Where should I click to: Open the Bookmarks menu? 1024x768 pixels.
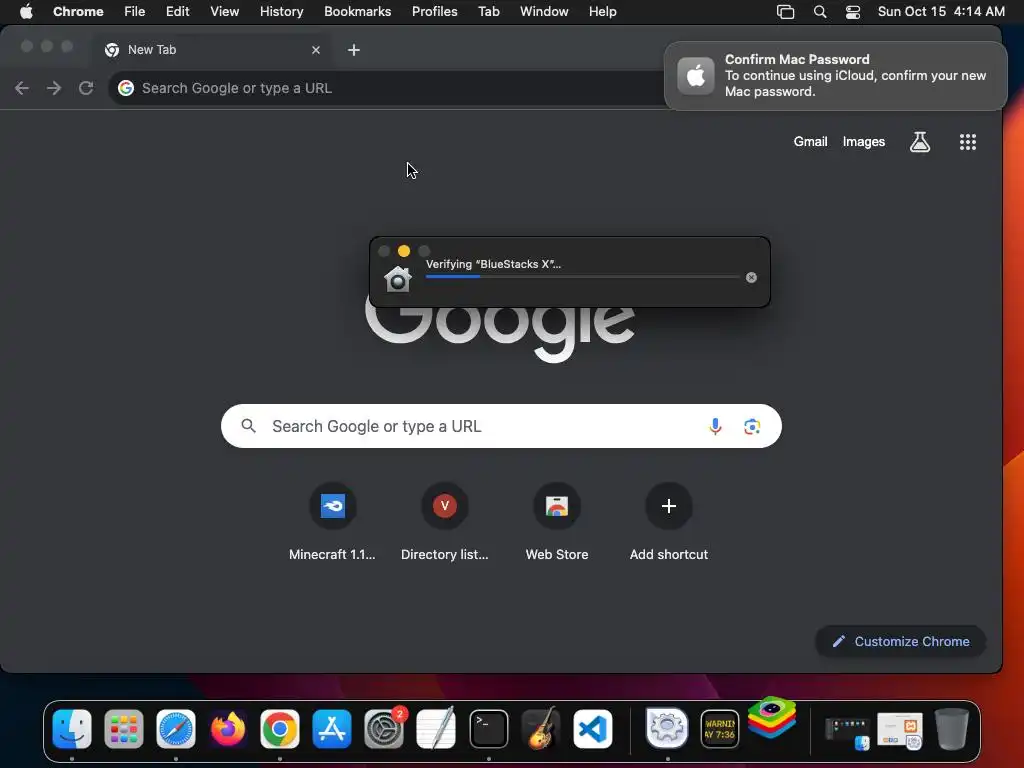tap(357, 12)
